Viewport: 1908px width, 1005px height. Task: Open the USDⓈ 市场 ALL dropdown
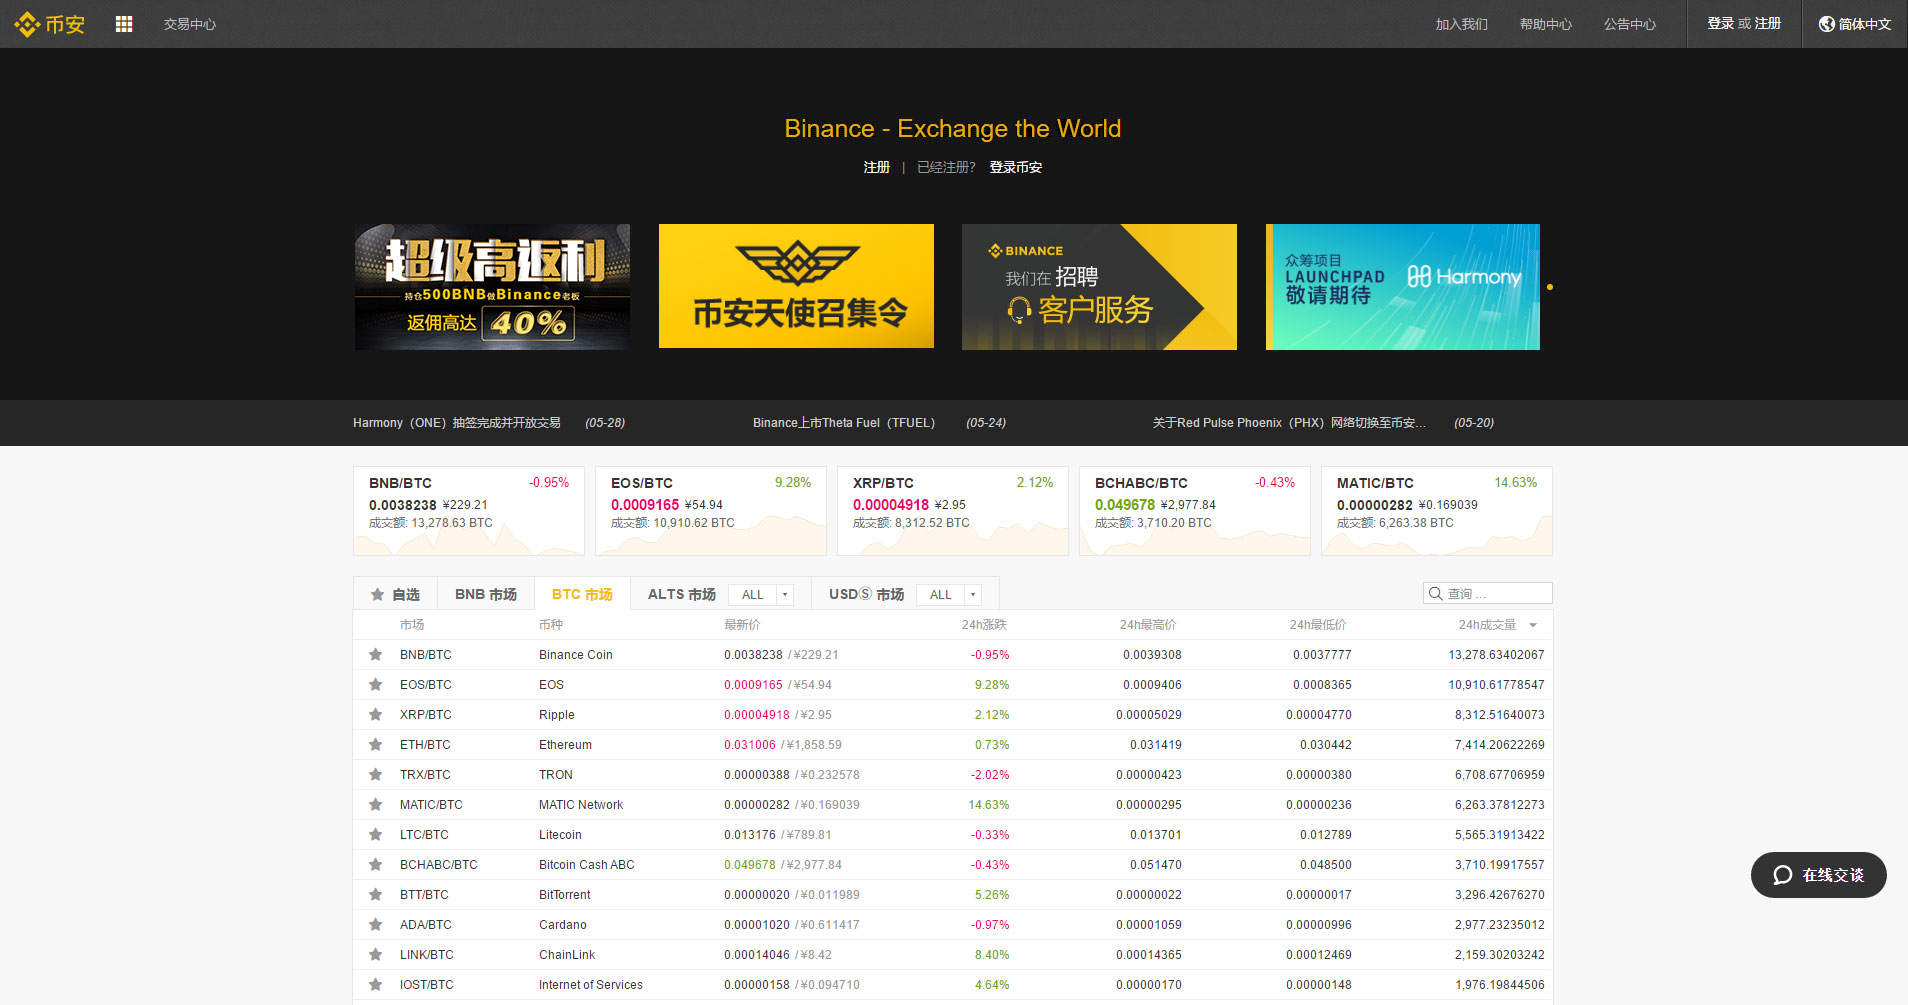pos(949,594)
